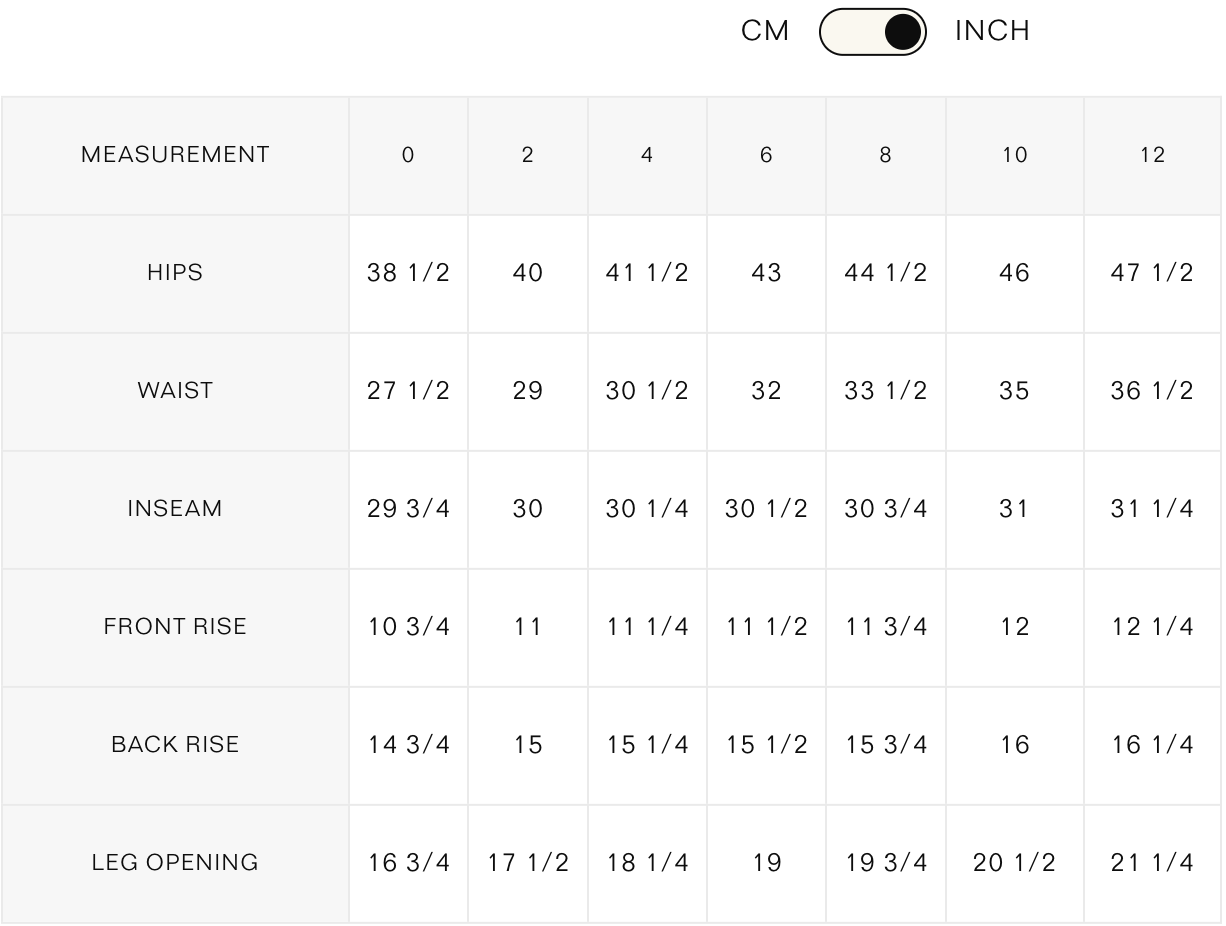Screen dimensions: 1226x926
Task: Click the size 0 column header
Action: pos(408,155)
